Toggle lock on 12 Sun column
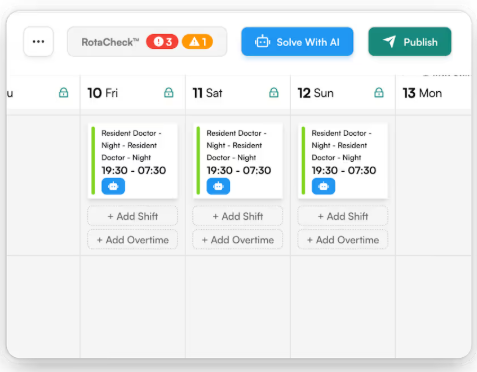The image size is (477, 372). pyautogui.click(x=379, y=93)
